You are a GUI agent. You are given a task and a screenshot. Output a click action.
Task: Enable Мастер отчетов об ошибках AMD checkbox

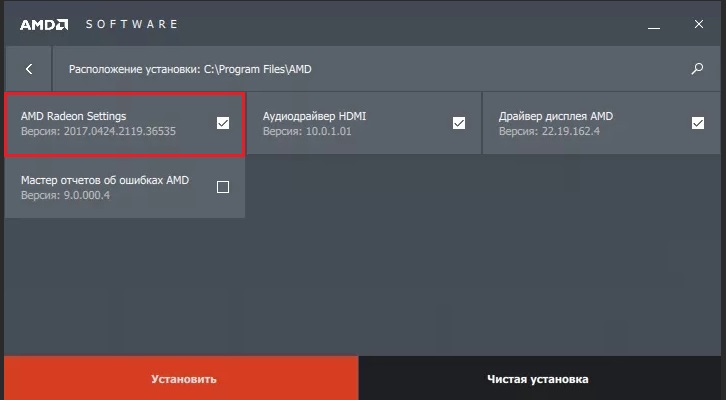click(x=223, y=187)
